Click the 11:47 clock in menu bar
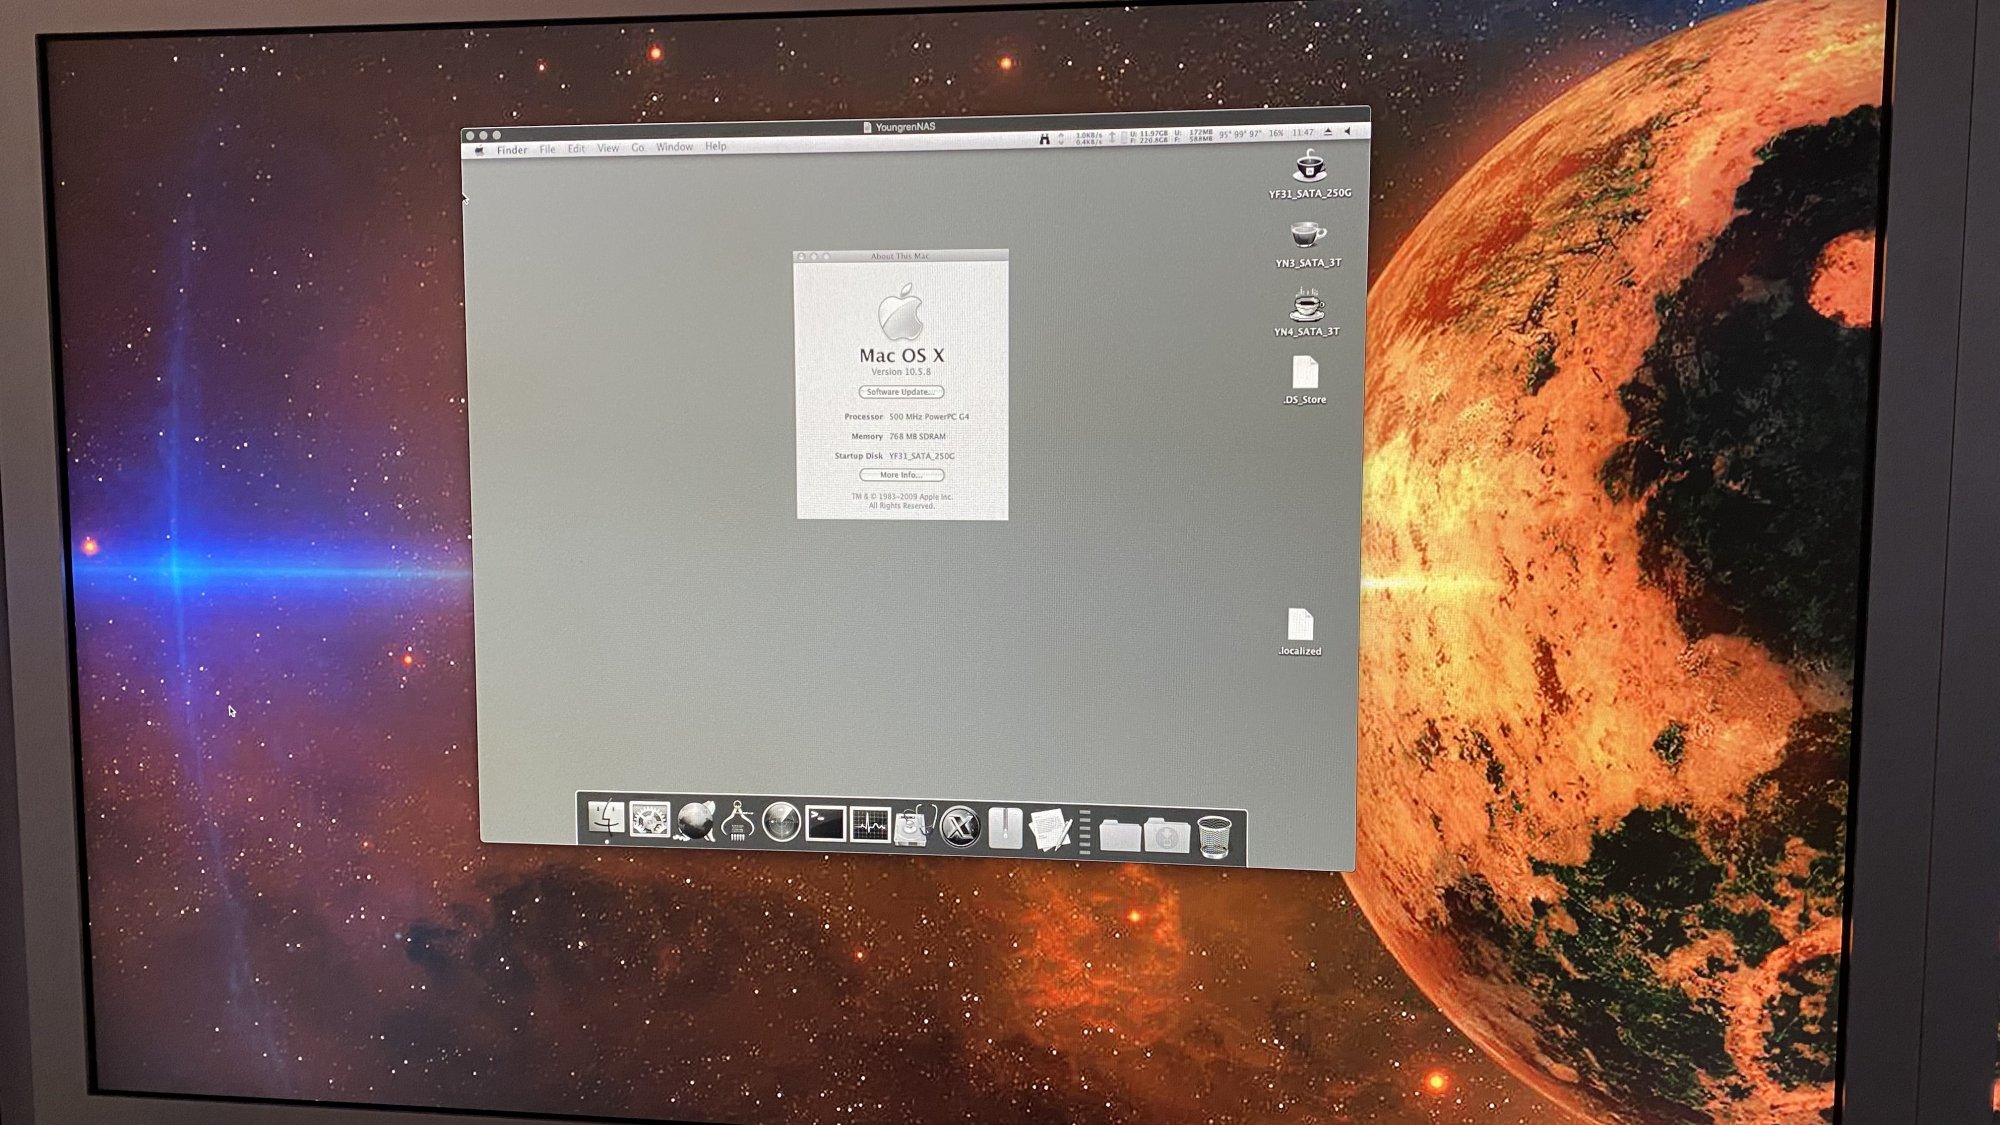Screen dimensions: 2000x1125 1303,132
